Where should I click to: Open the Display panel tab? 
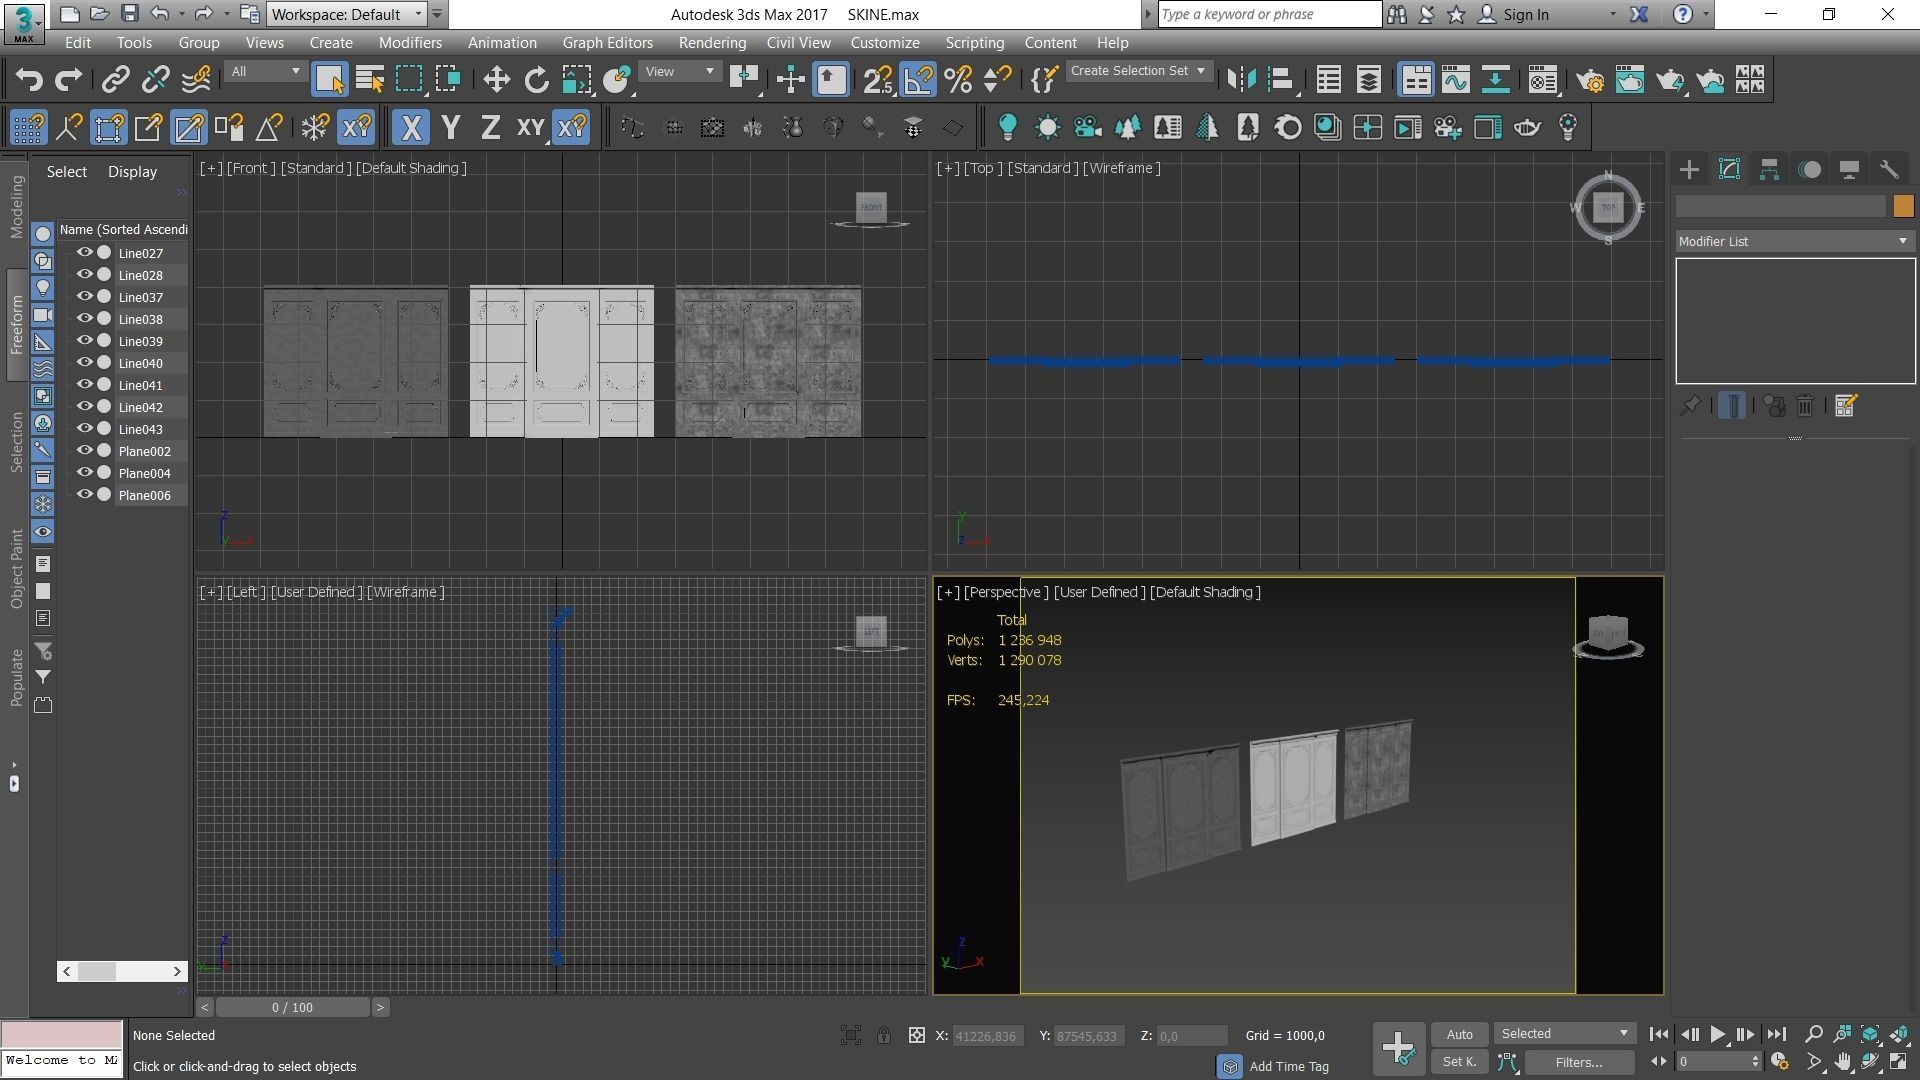coord(1849,169)
